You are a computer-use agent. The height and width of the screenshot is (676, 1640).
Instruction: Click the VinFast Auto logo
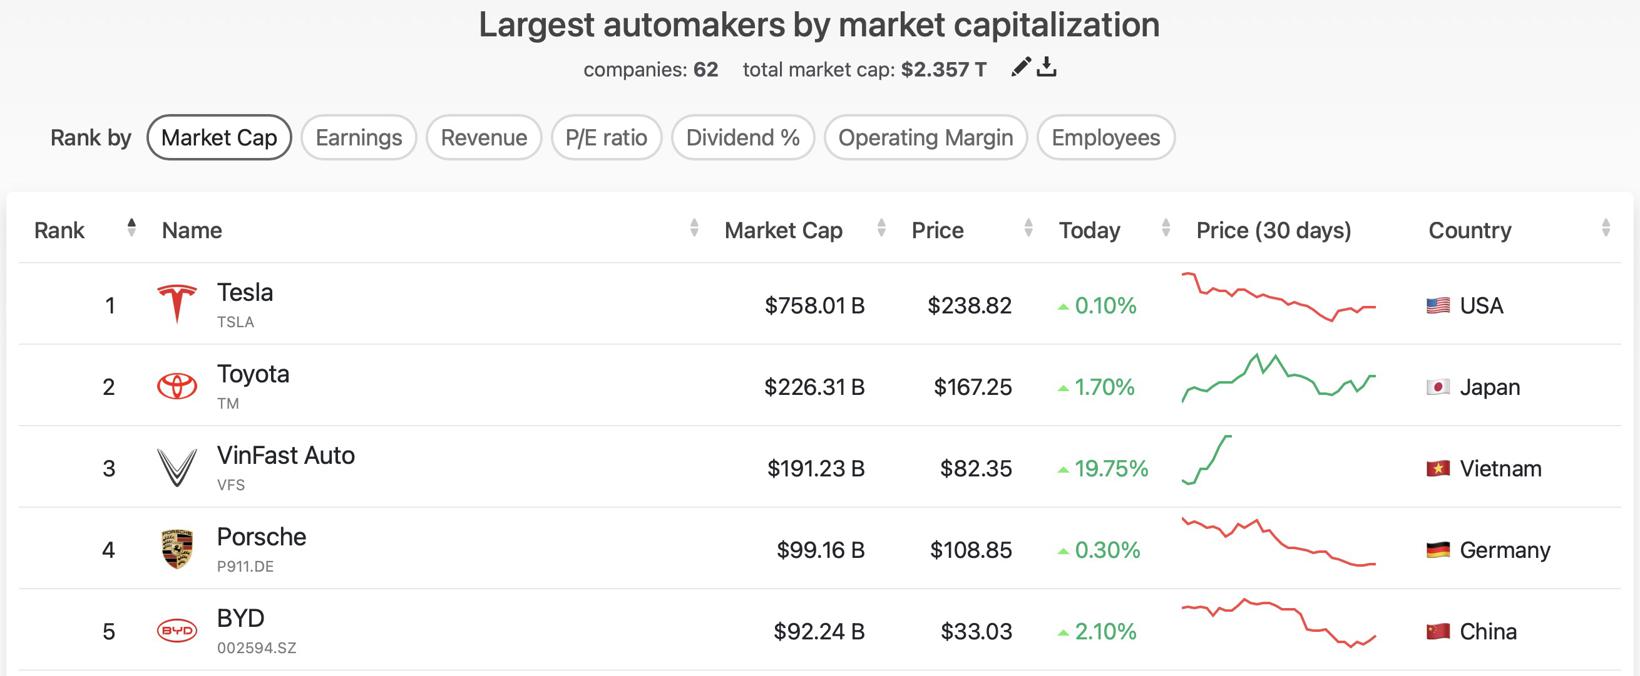177,467
